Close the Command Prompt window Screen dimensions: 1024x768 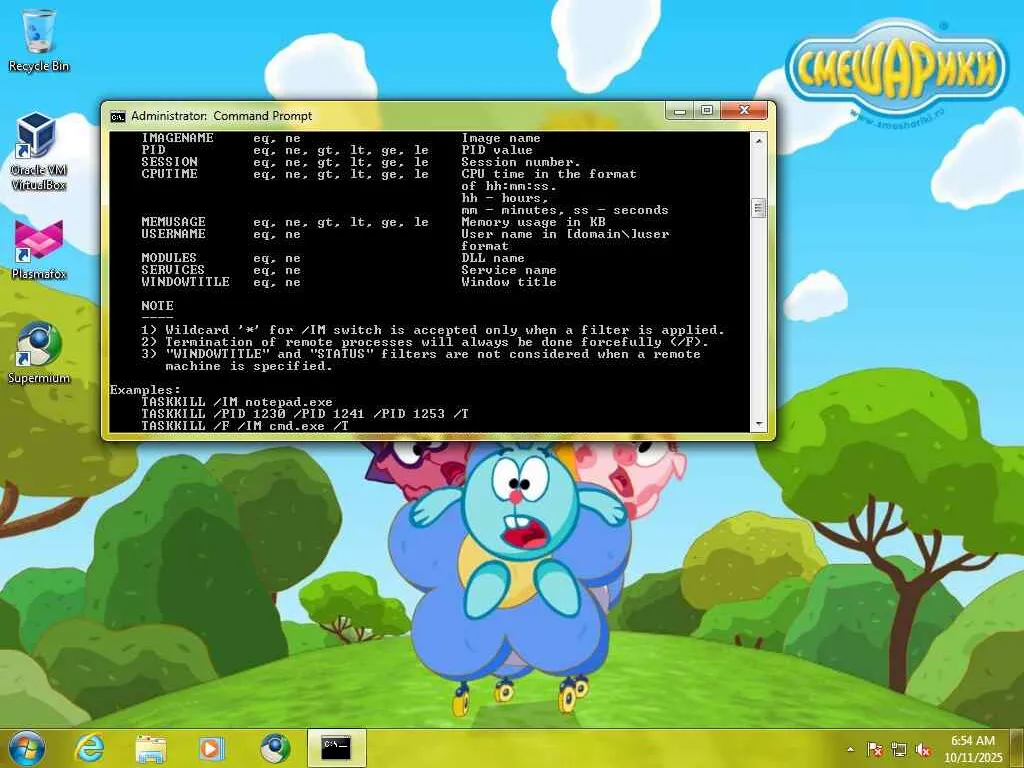(x=744, y=110)
